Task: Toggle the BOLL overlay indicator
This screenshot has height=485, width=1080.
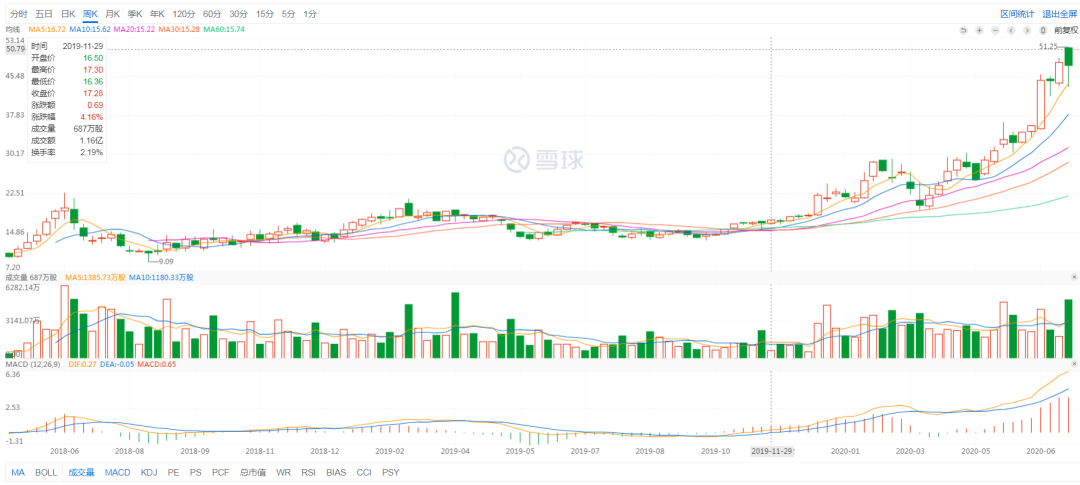Action: pos(46,472)
